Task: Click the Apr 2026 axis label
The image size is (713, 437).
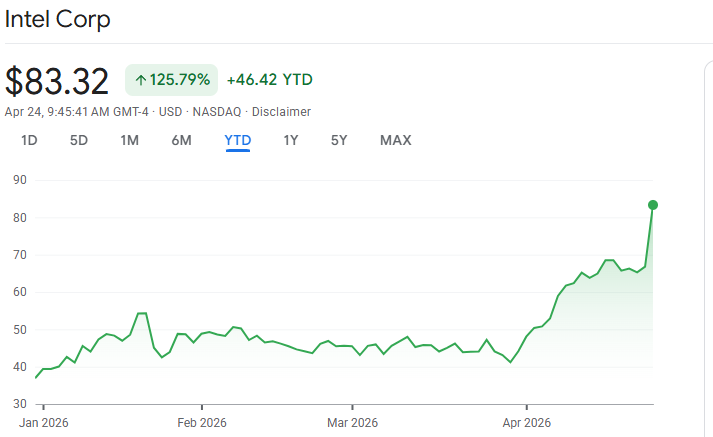Action: 527,423
